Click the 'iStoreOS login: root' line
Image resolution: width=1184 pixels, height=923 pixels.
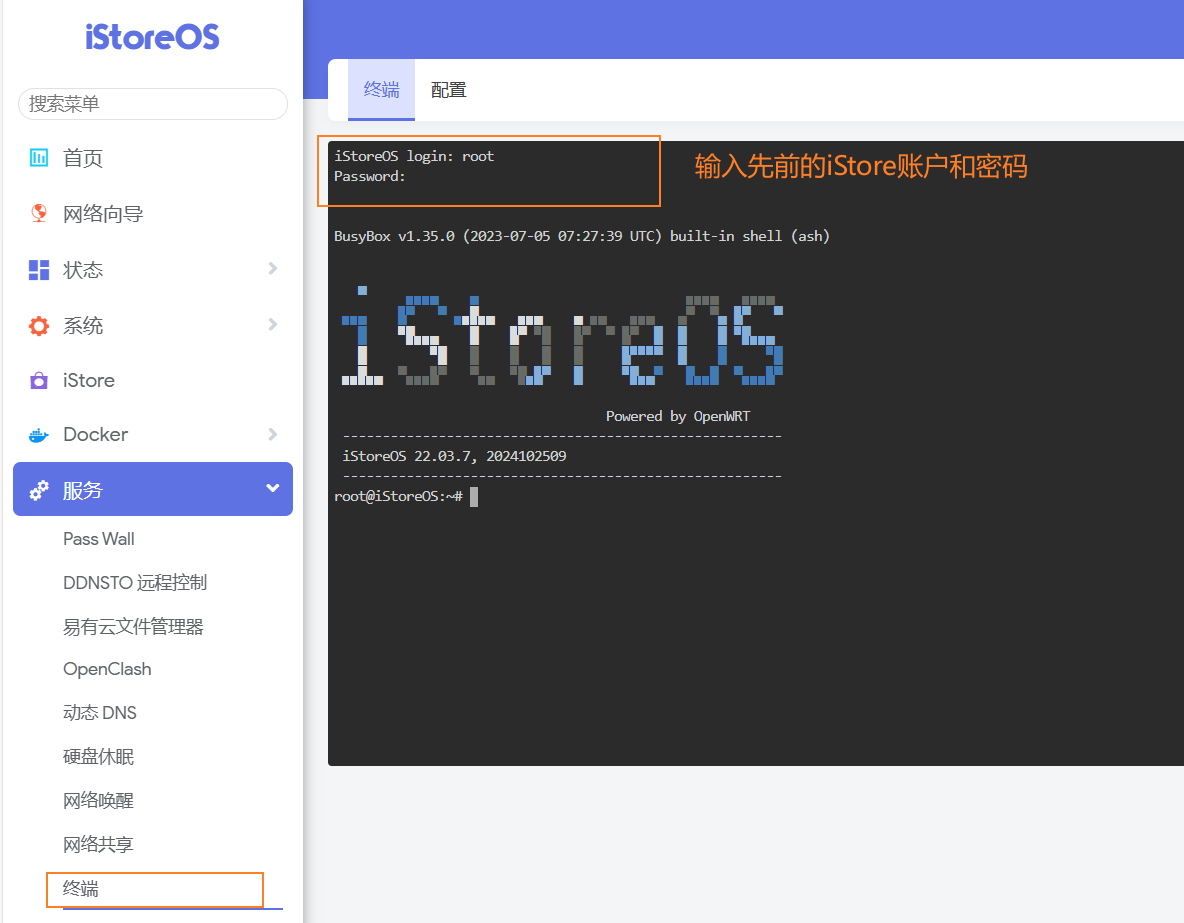[x=414, y=156]
